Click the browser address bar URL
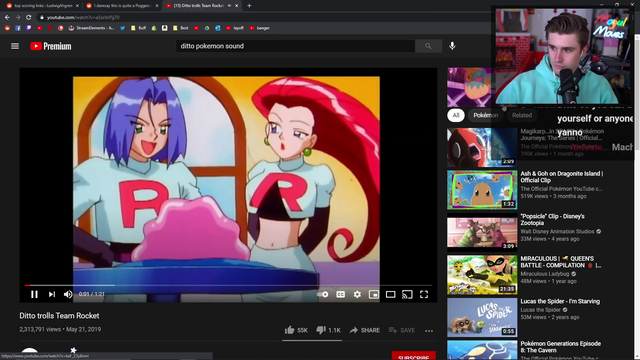 coord(83,18)
